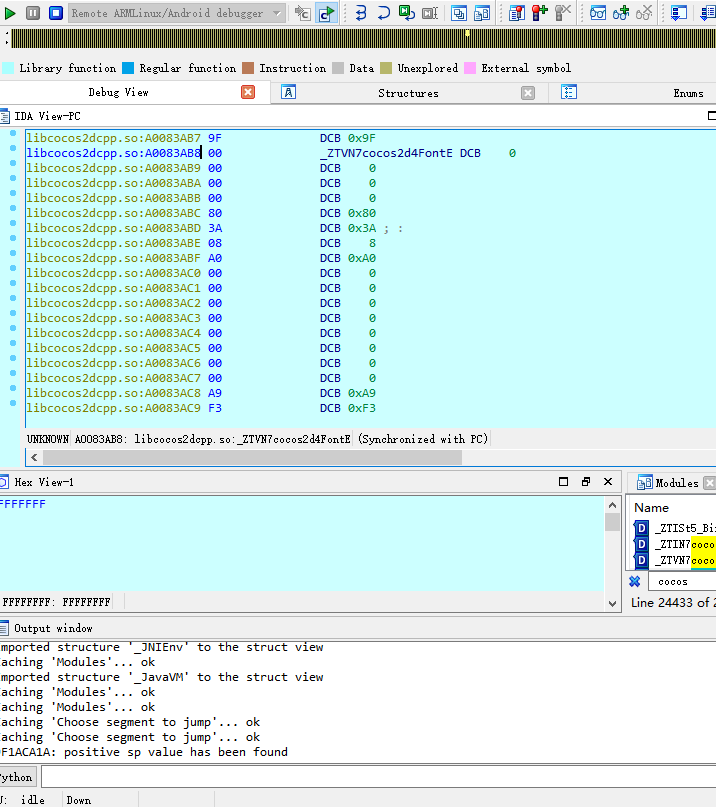The width and height of the screenshot is (716, 807).
Task: Open the breakpoint list icon
Action: [x=516, y=13]
